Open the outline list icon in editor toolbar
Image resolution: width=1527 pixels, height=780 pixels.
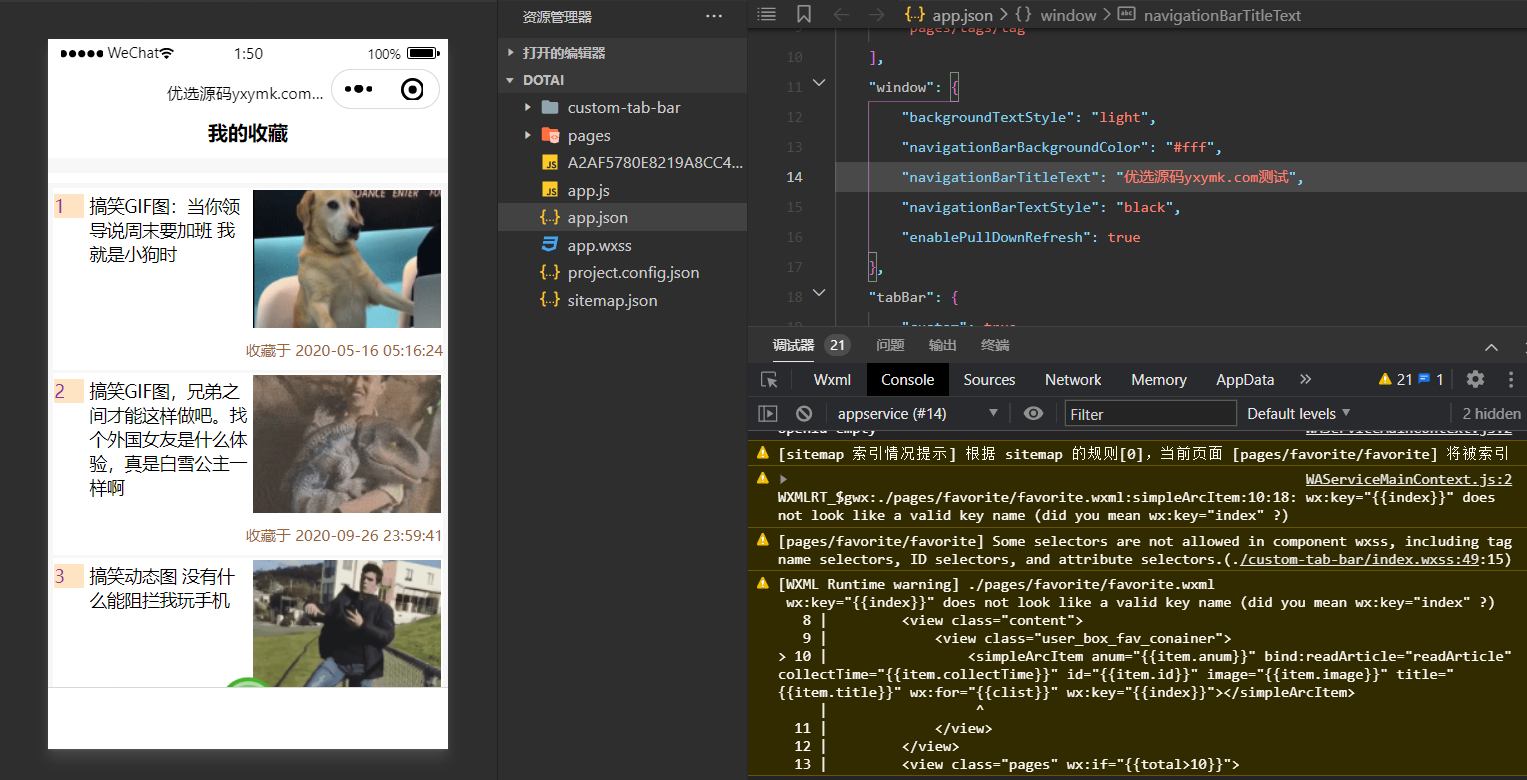pyautogui.click(x=766, y=14)
